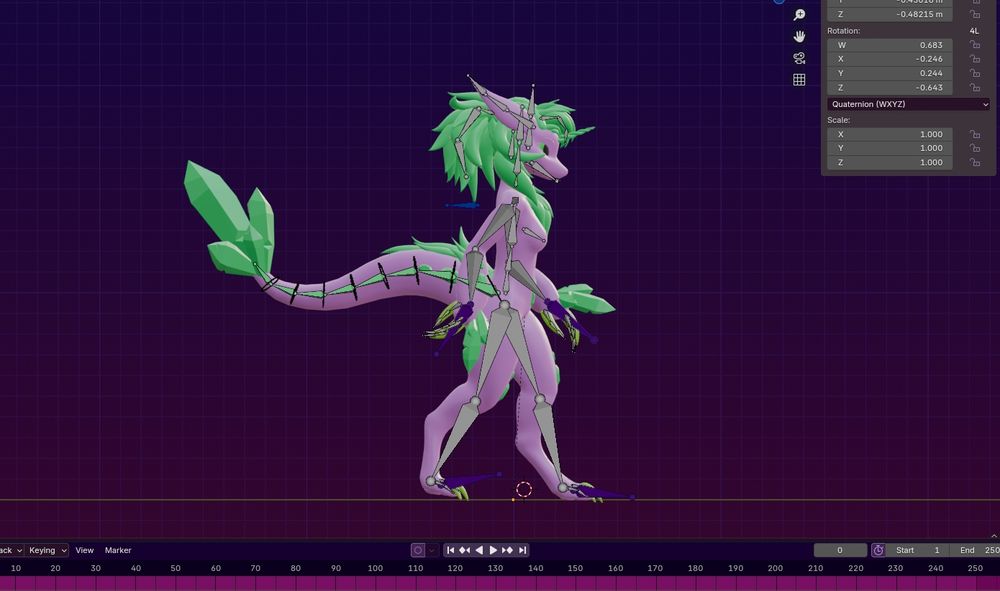The width and height of the screenshot is (1000, 591).
Task: Lock the Rotation X value
Action: 975,59
